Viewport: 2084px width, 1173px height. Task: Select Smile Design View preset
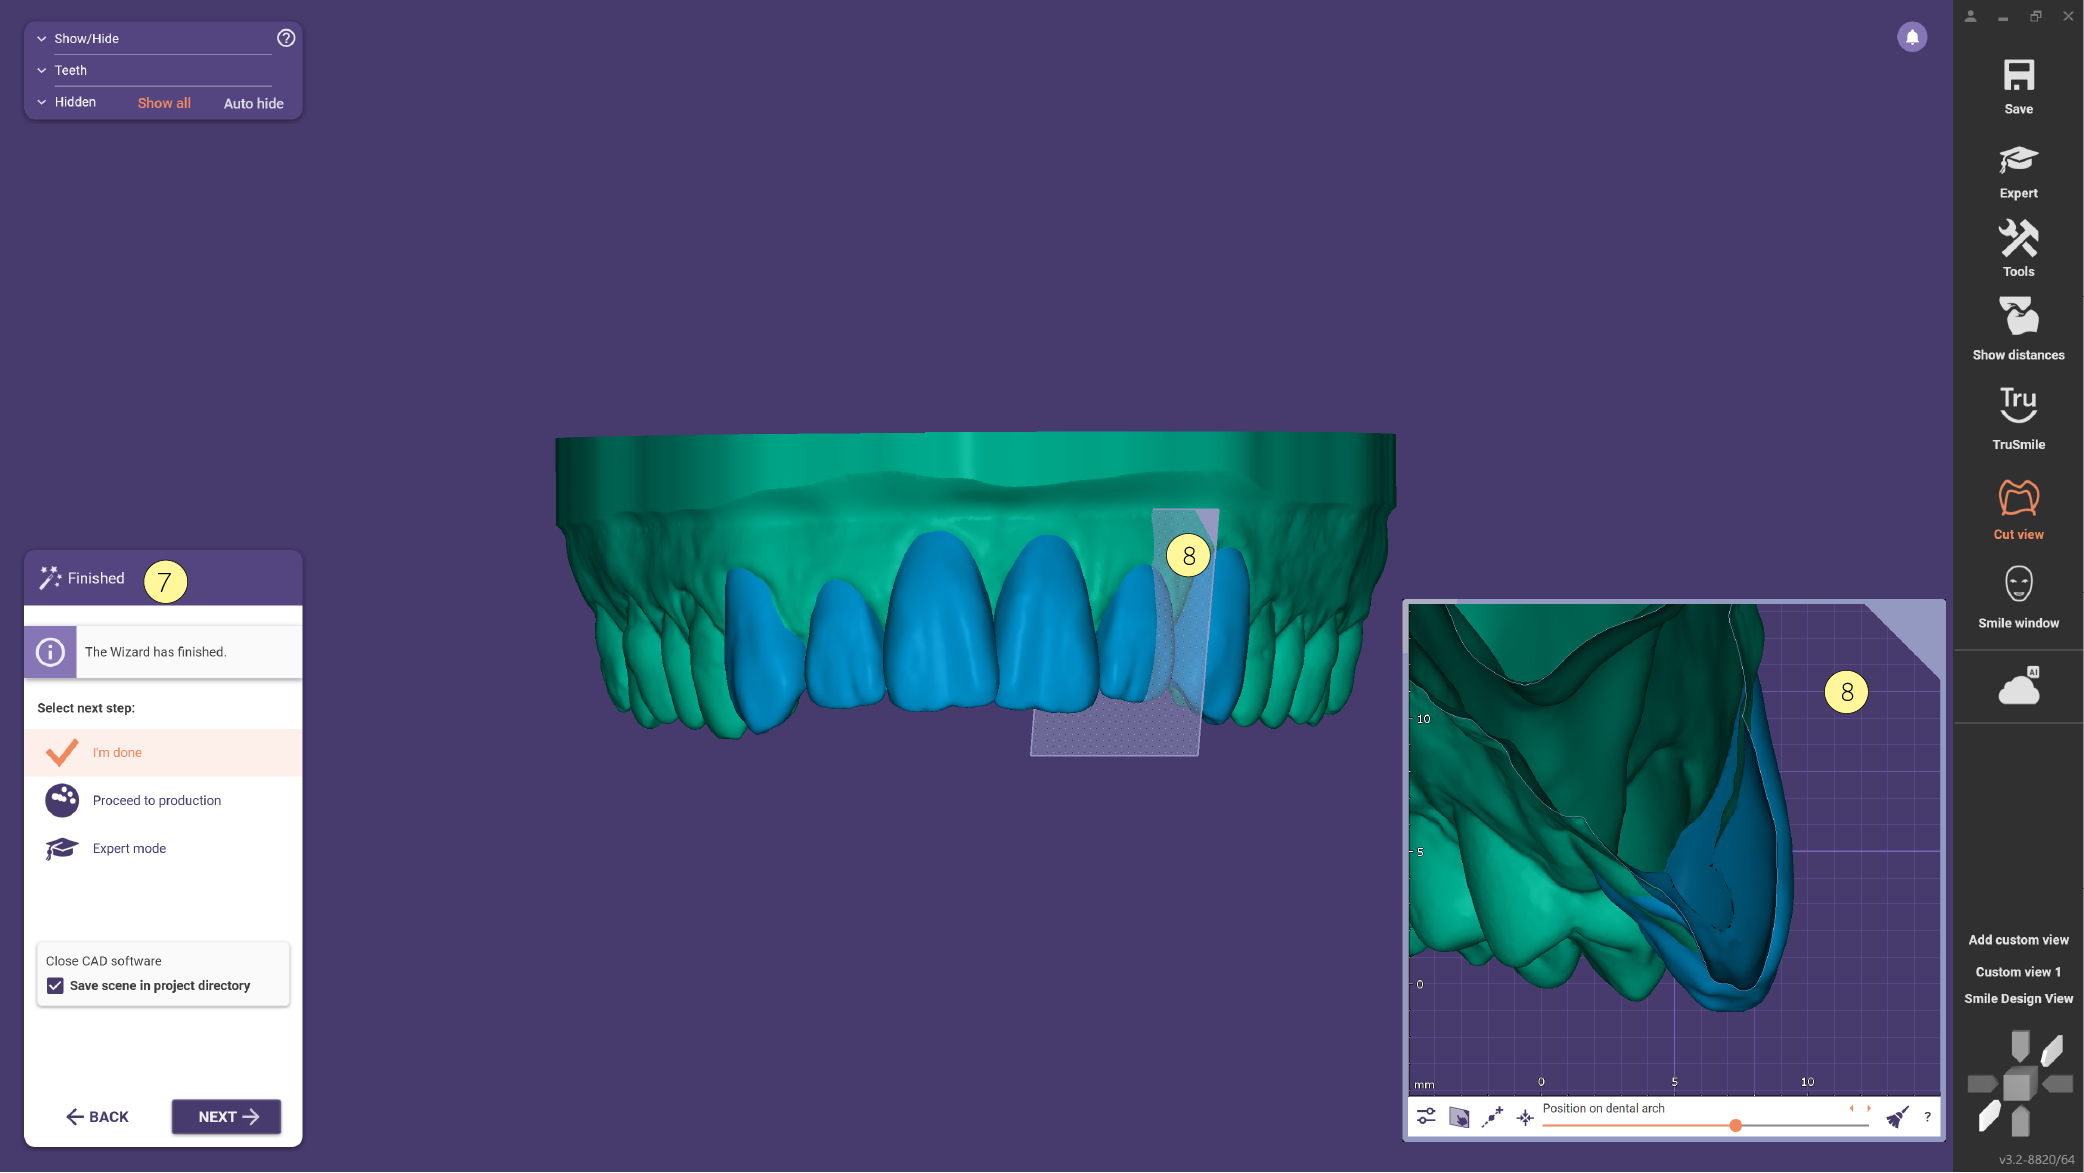point(2018,999)
